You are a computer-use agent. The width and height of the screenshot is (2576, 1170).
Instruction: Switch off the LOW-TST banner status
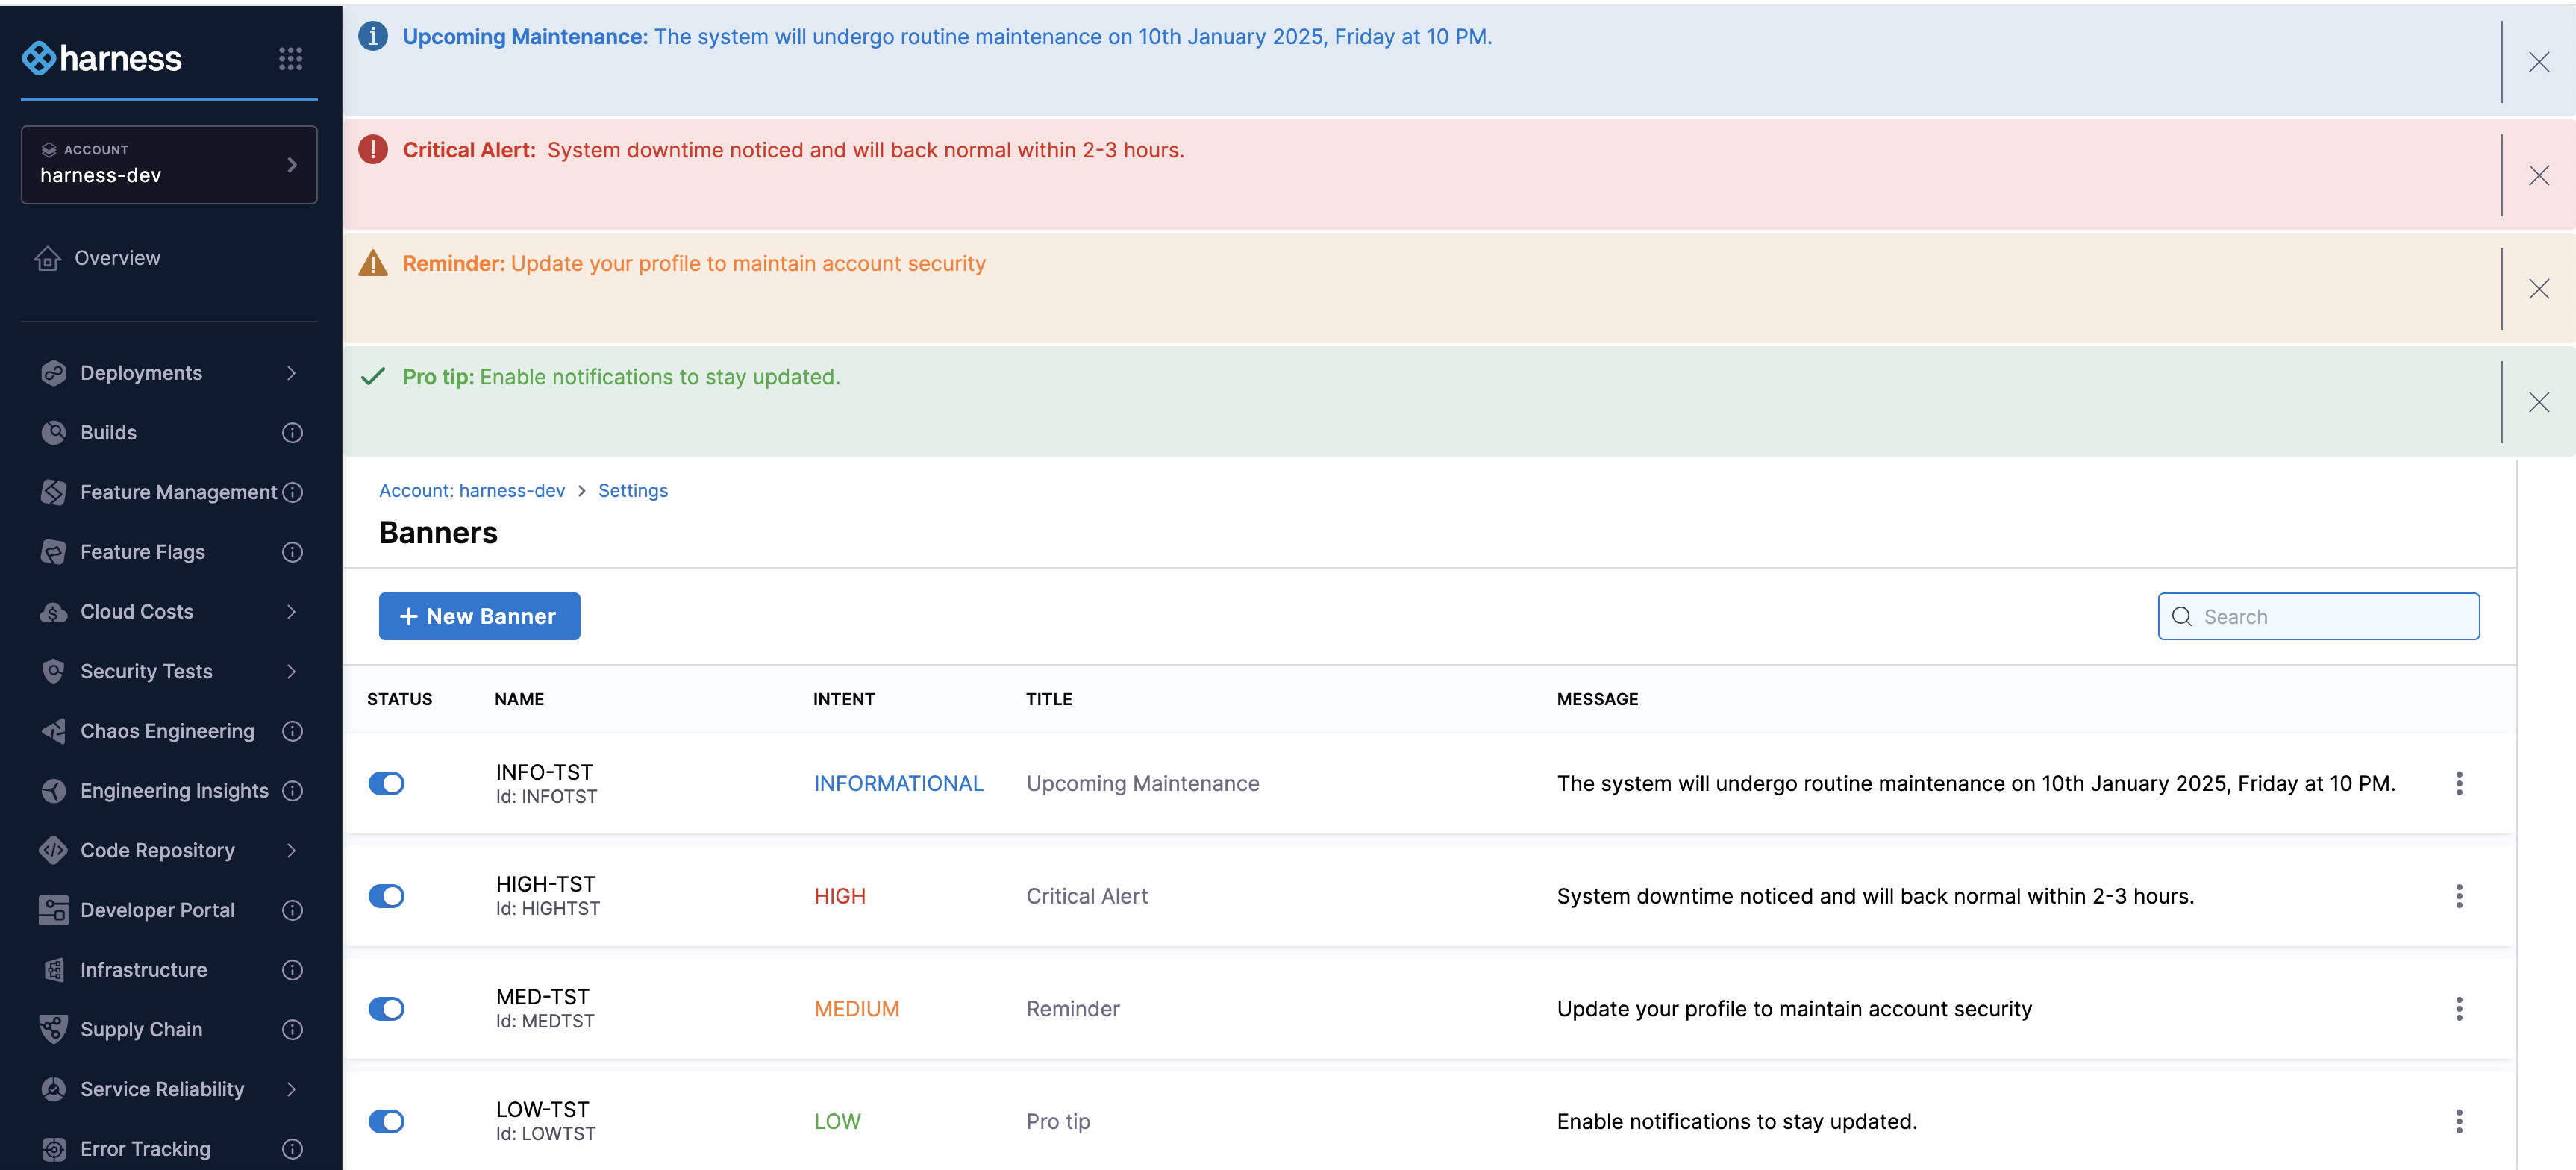click(x=386, y=1121)
